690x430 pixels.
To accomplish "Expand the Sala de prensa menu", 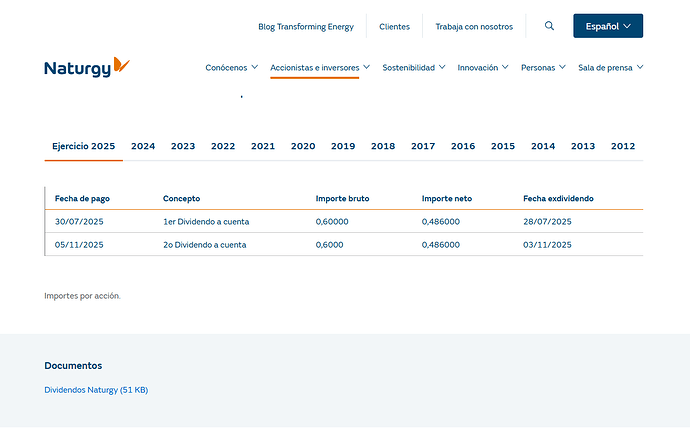I will (610, 68).
